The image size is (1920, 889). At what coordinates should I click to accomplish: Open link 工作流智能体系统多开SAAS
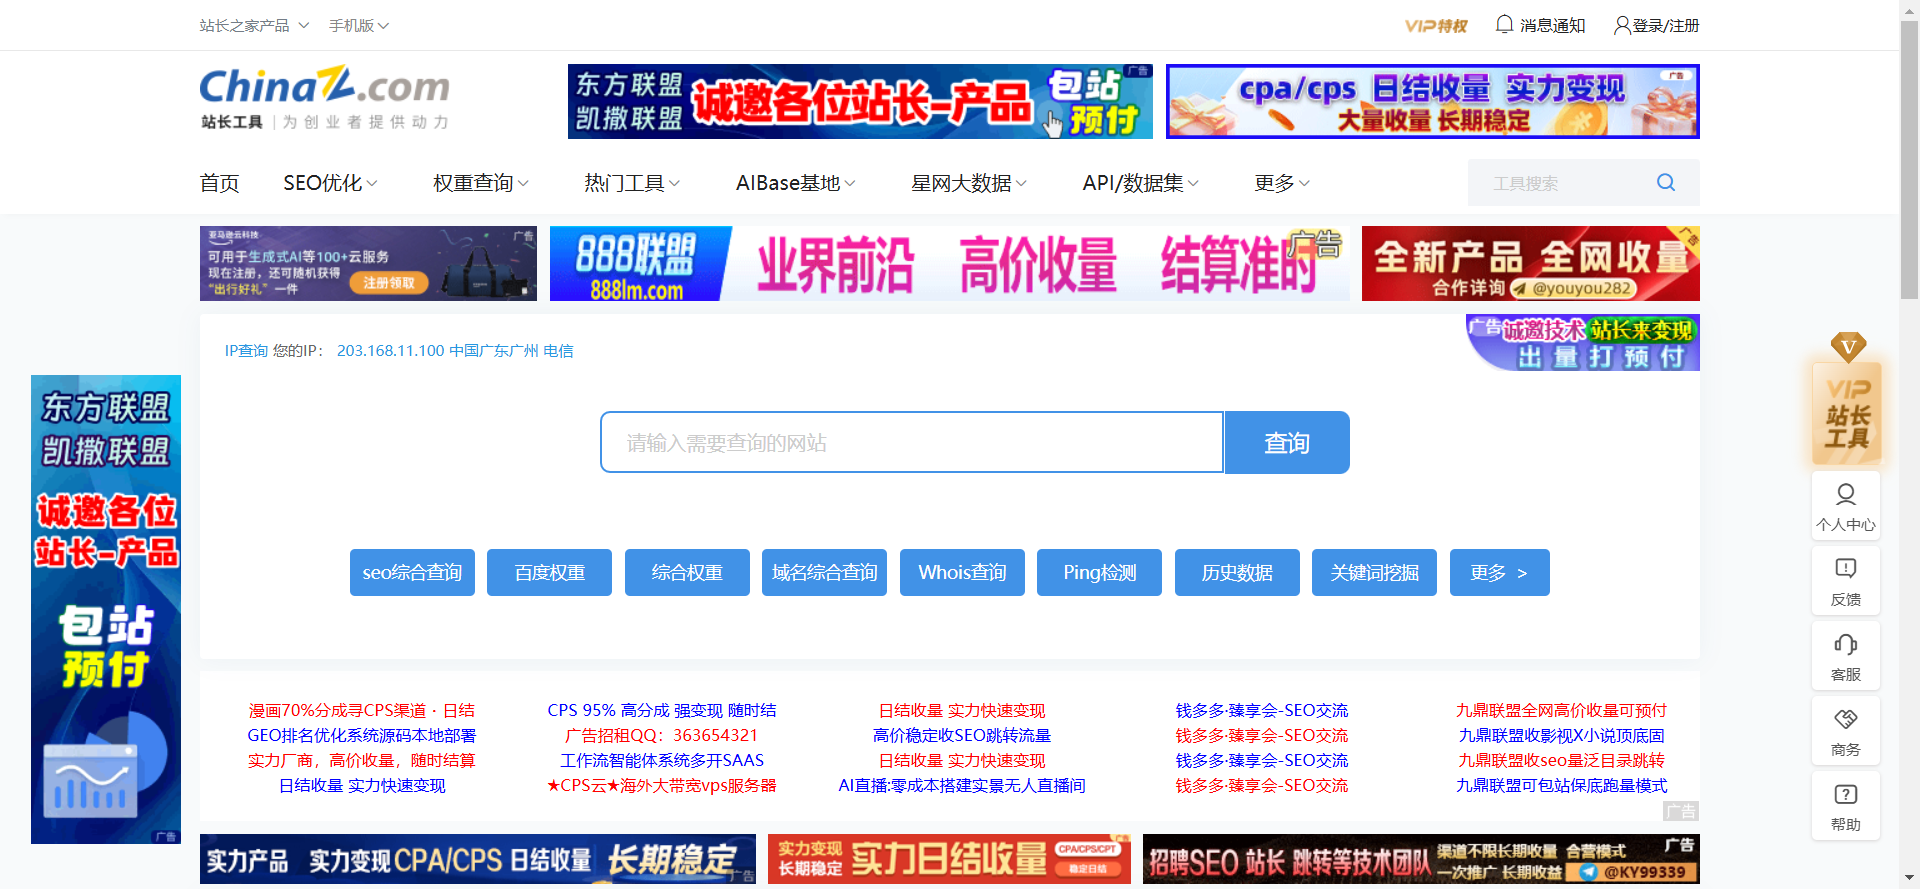[662, 760]
